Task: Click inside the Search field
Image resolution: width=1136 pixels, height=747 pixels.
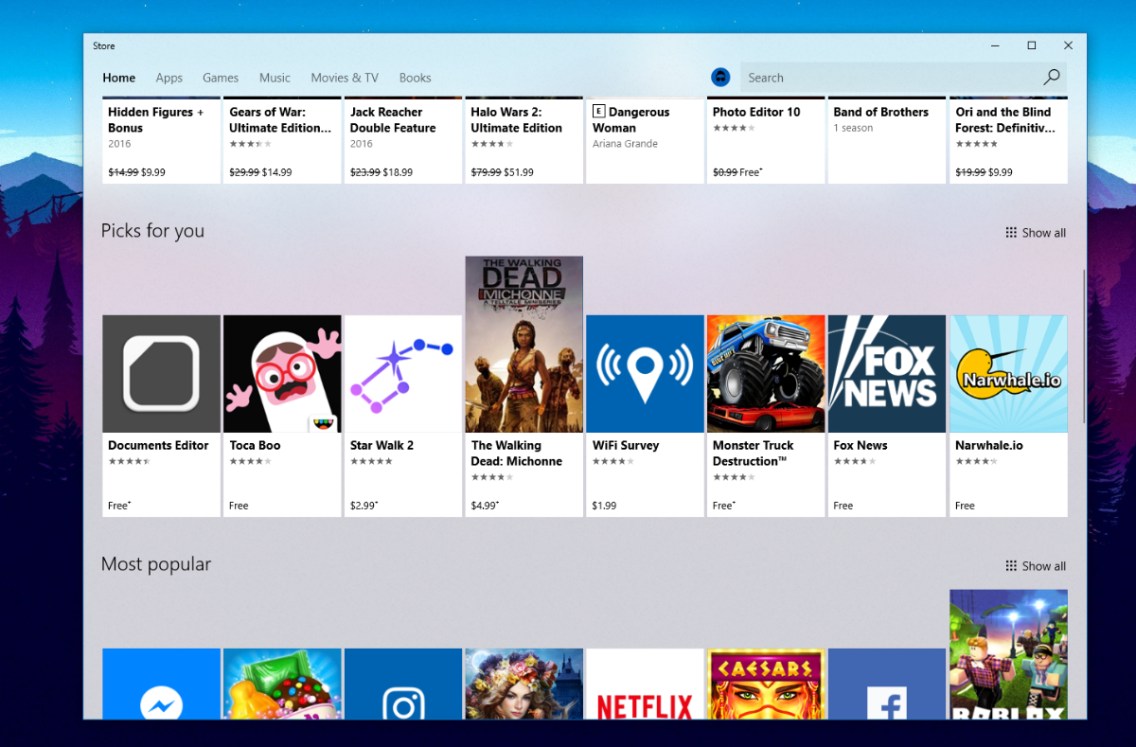Action: click(x=880, y=77)
